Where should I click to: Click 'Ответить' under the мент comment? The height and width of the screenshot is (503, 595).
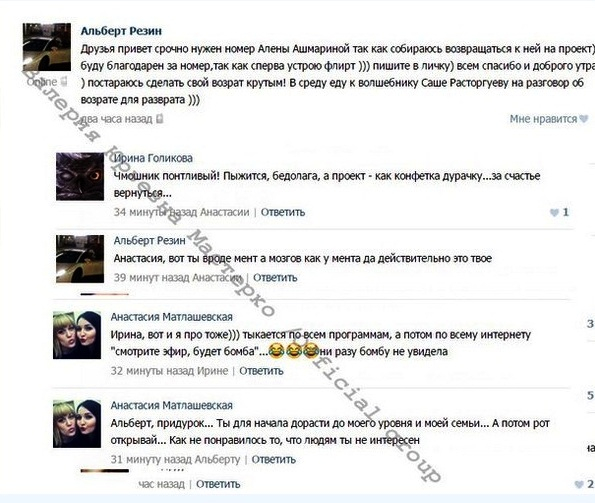(x=275, y=278)
